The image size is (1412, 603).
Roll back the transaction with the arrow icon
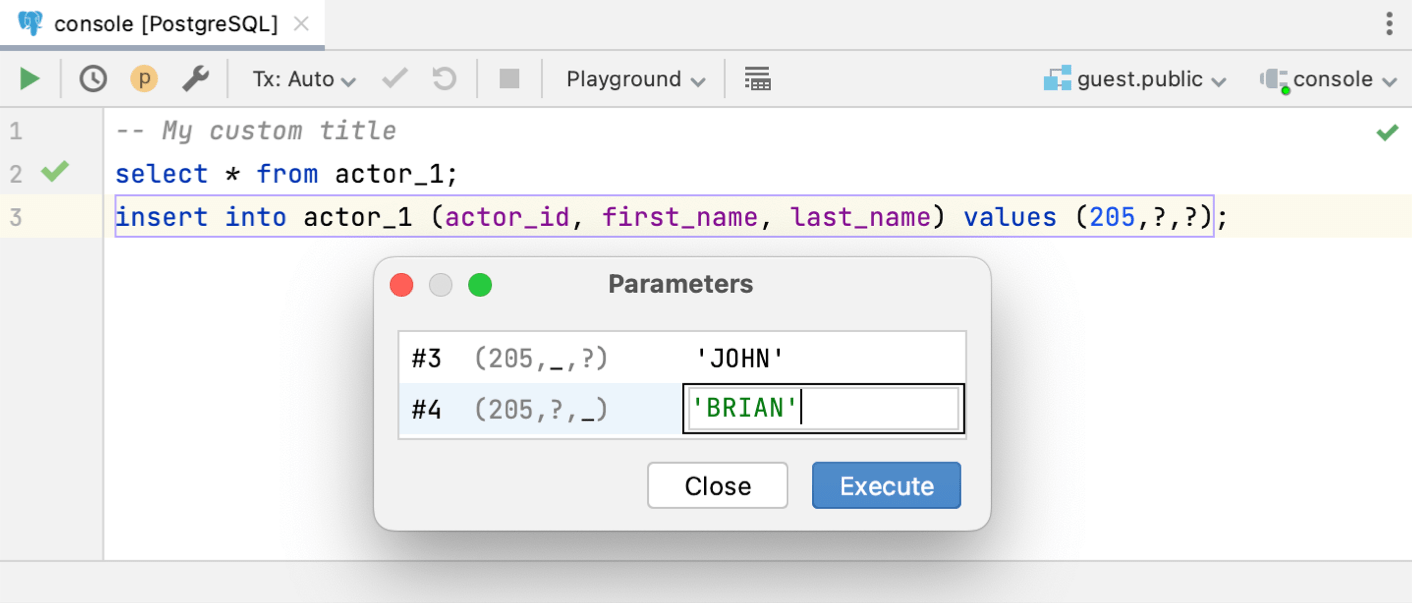(x=444, y=78)
